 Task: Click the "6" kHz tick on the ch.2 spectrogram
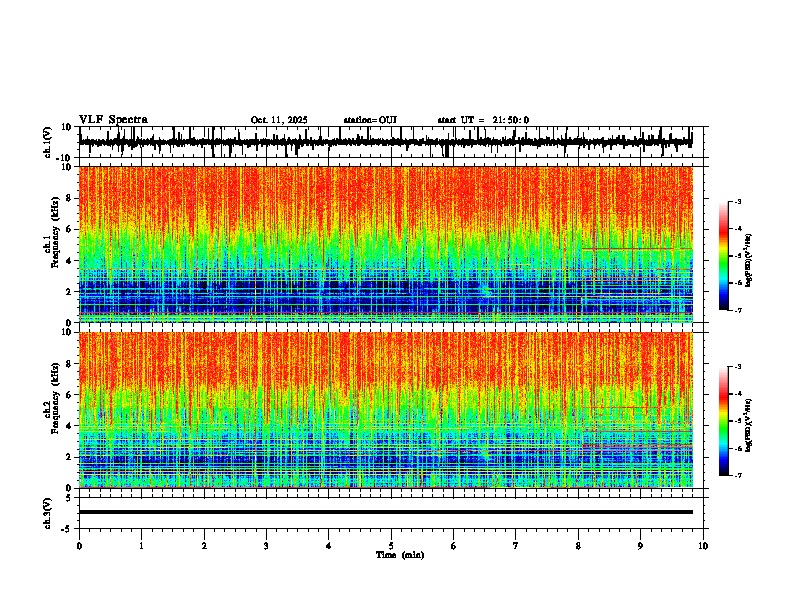70,395
